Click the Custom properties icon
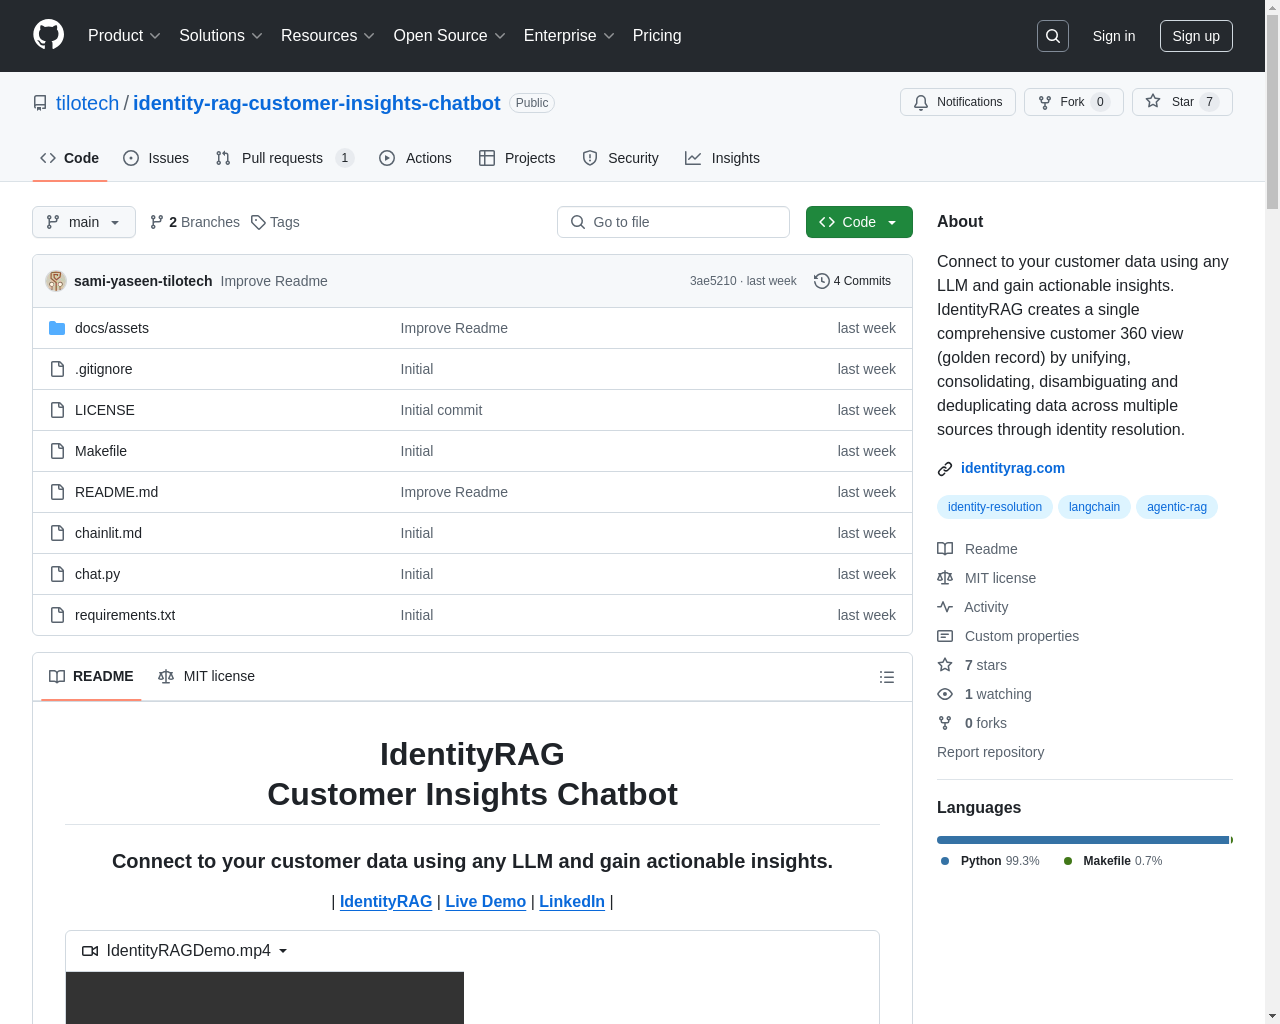 [x=945, y=636]
